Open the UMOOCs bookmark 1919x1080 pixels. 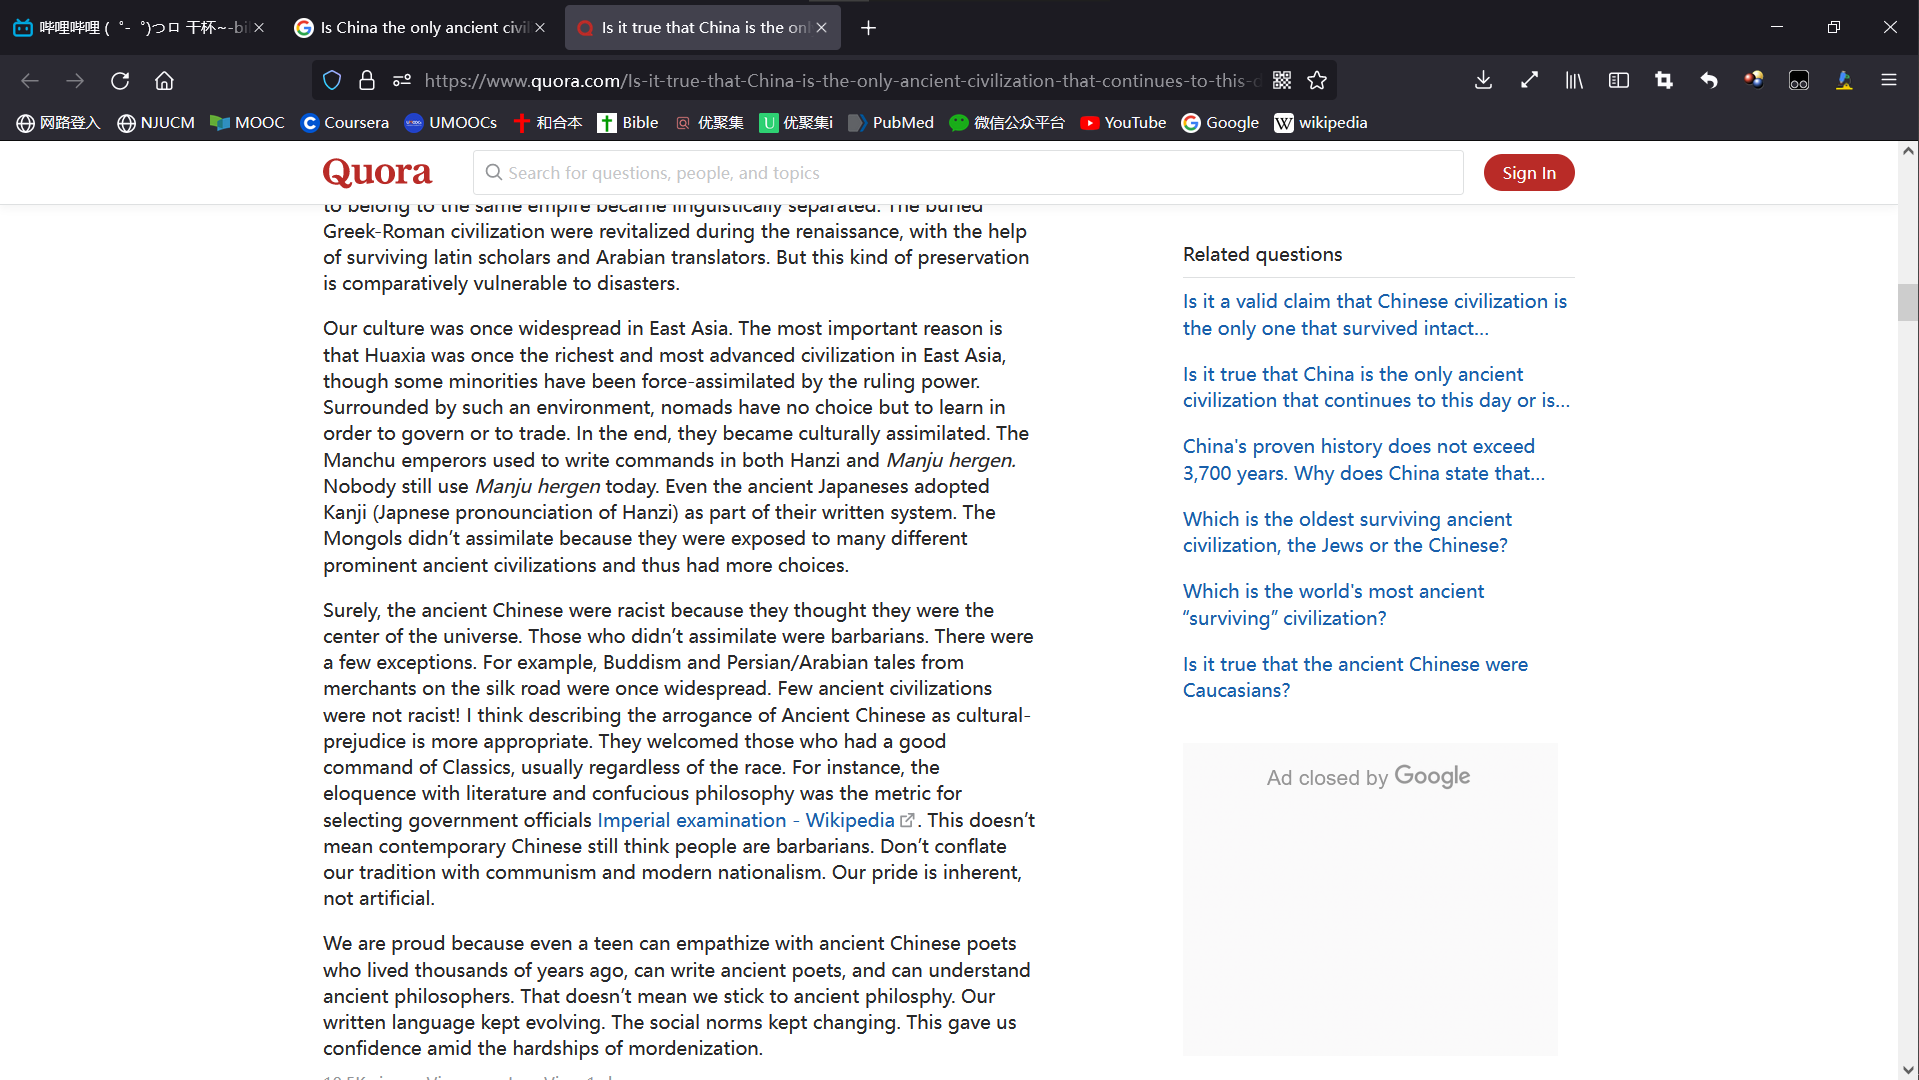pyautogui.click(x=451, y=123)
